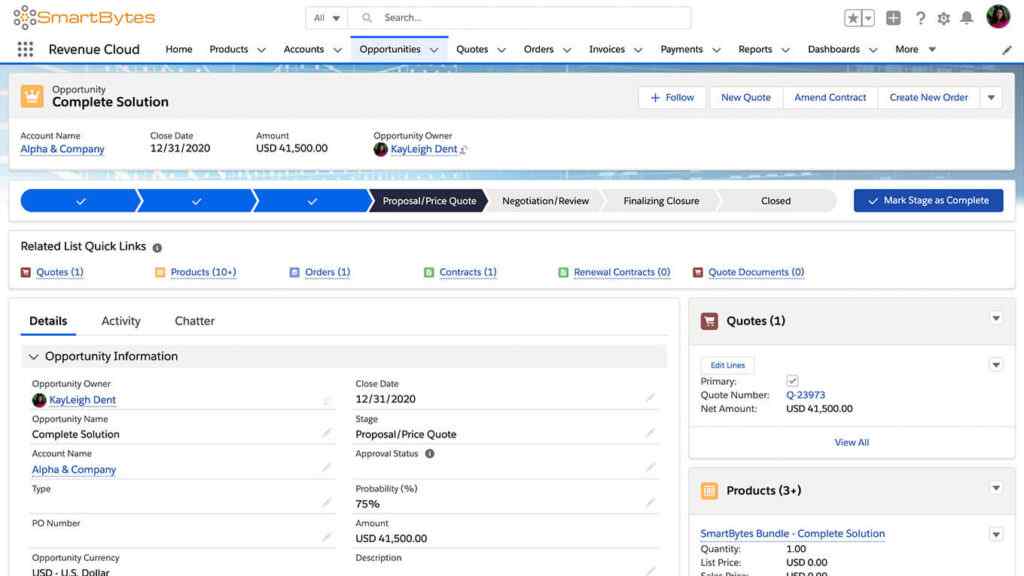Open the Payments nav tab
1024x576 pixels.
681,50
